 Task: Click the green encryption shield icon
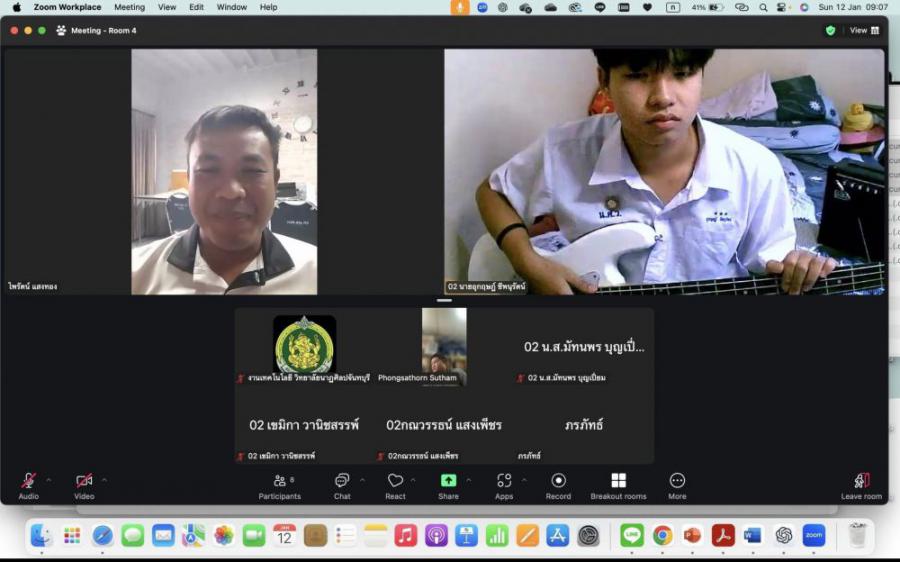pos(830,30)
